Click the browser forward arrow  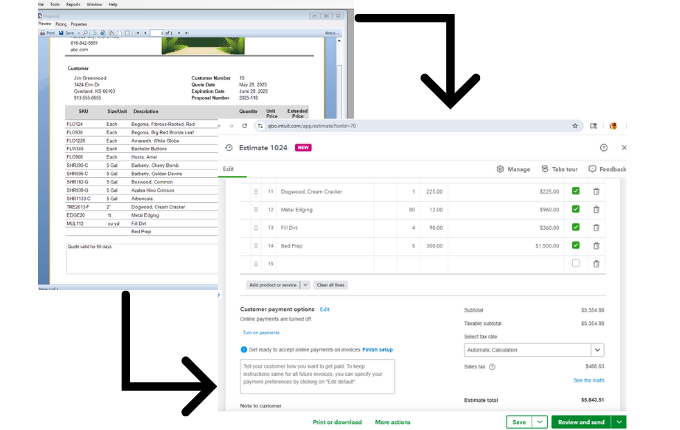(231, 126)
